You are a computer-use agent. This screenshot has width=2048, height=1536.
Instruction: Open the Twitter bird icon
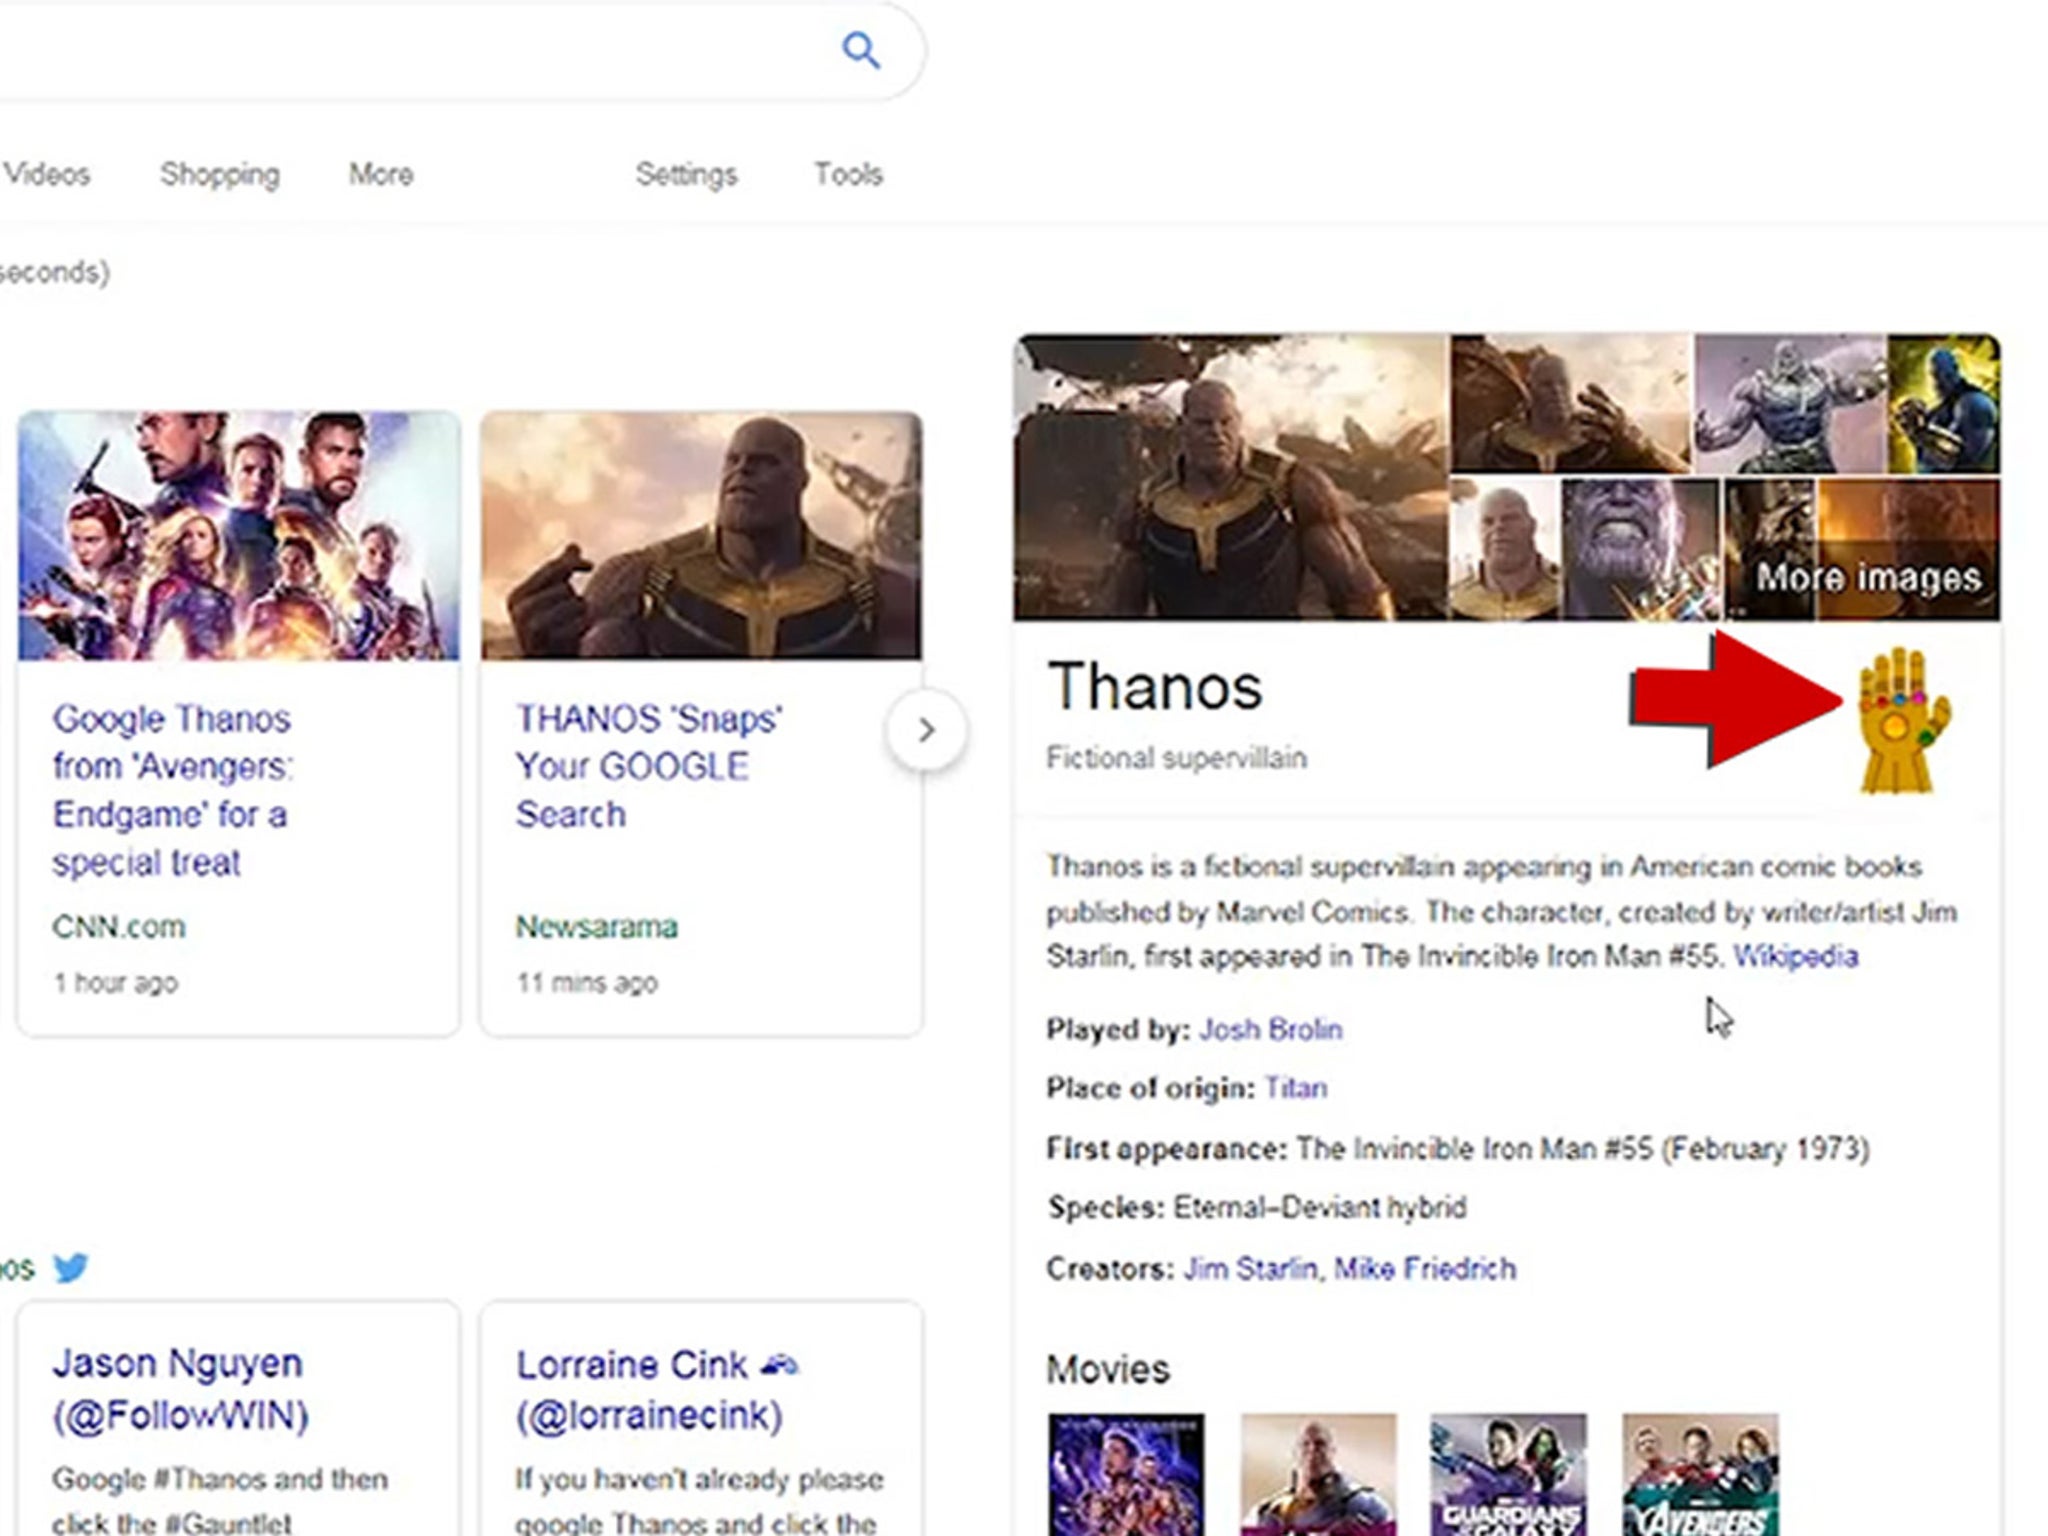click(71, 1268)
